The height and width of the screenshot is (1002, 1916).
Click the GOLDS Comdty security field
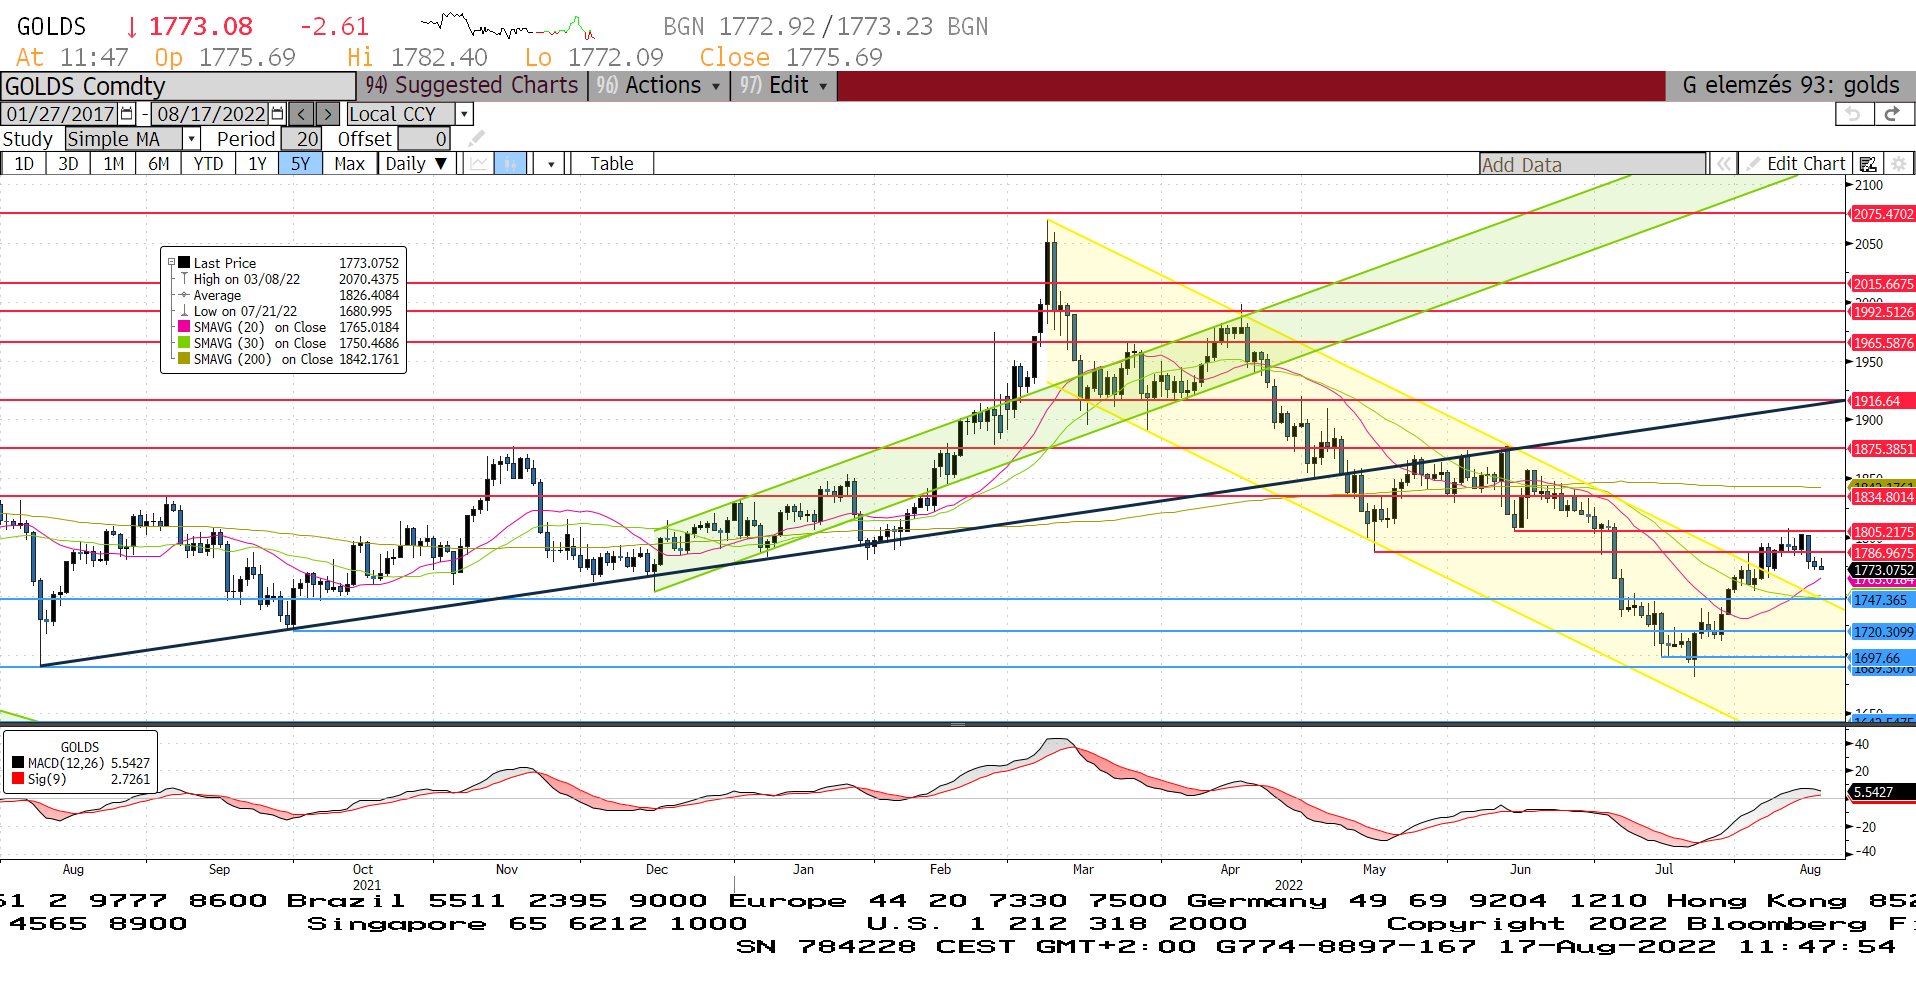pyautogui.click(x=178, y=86)
